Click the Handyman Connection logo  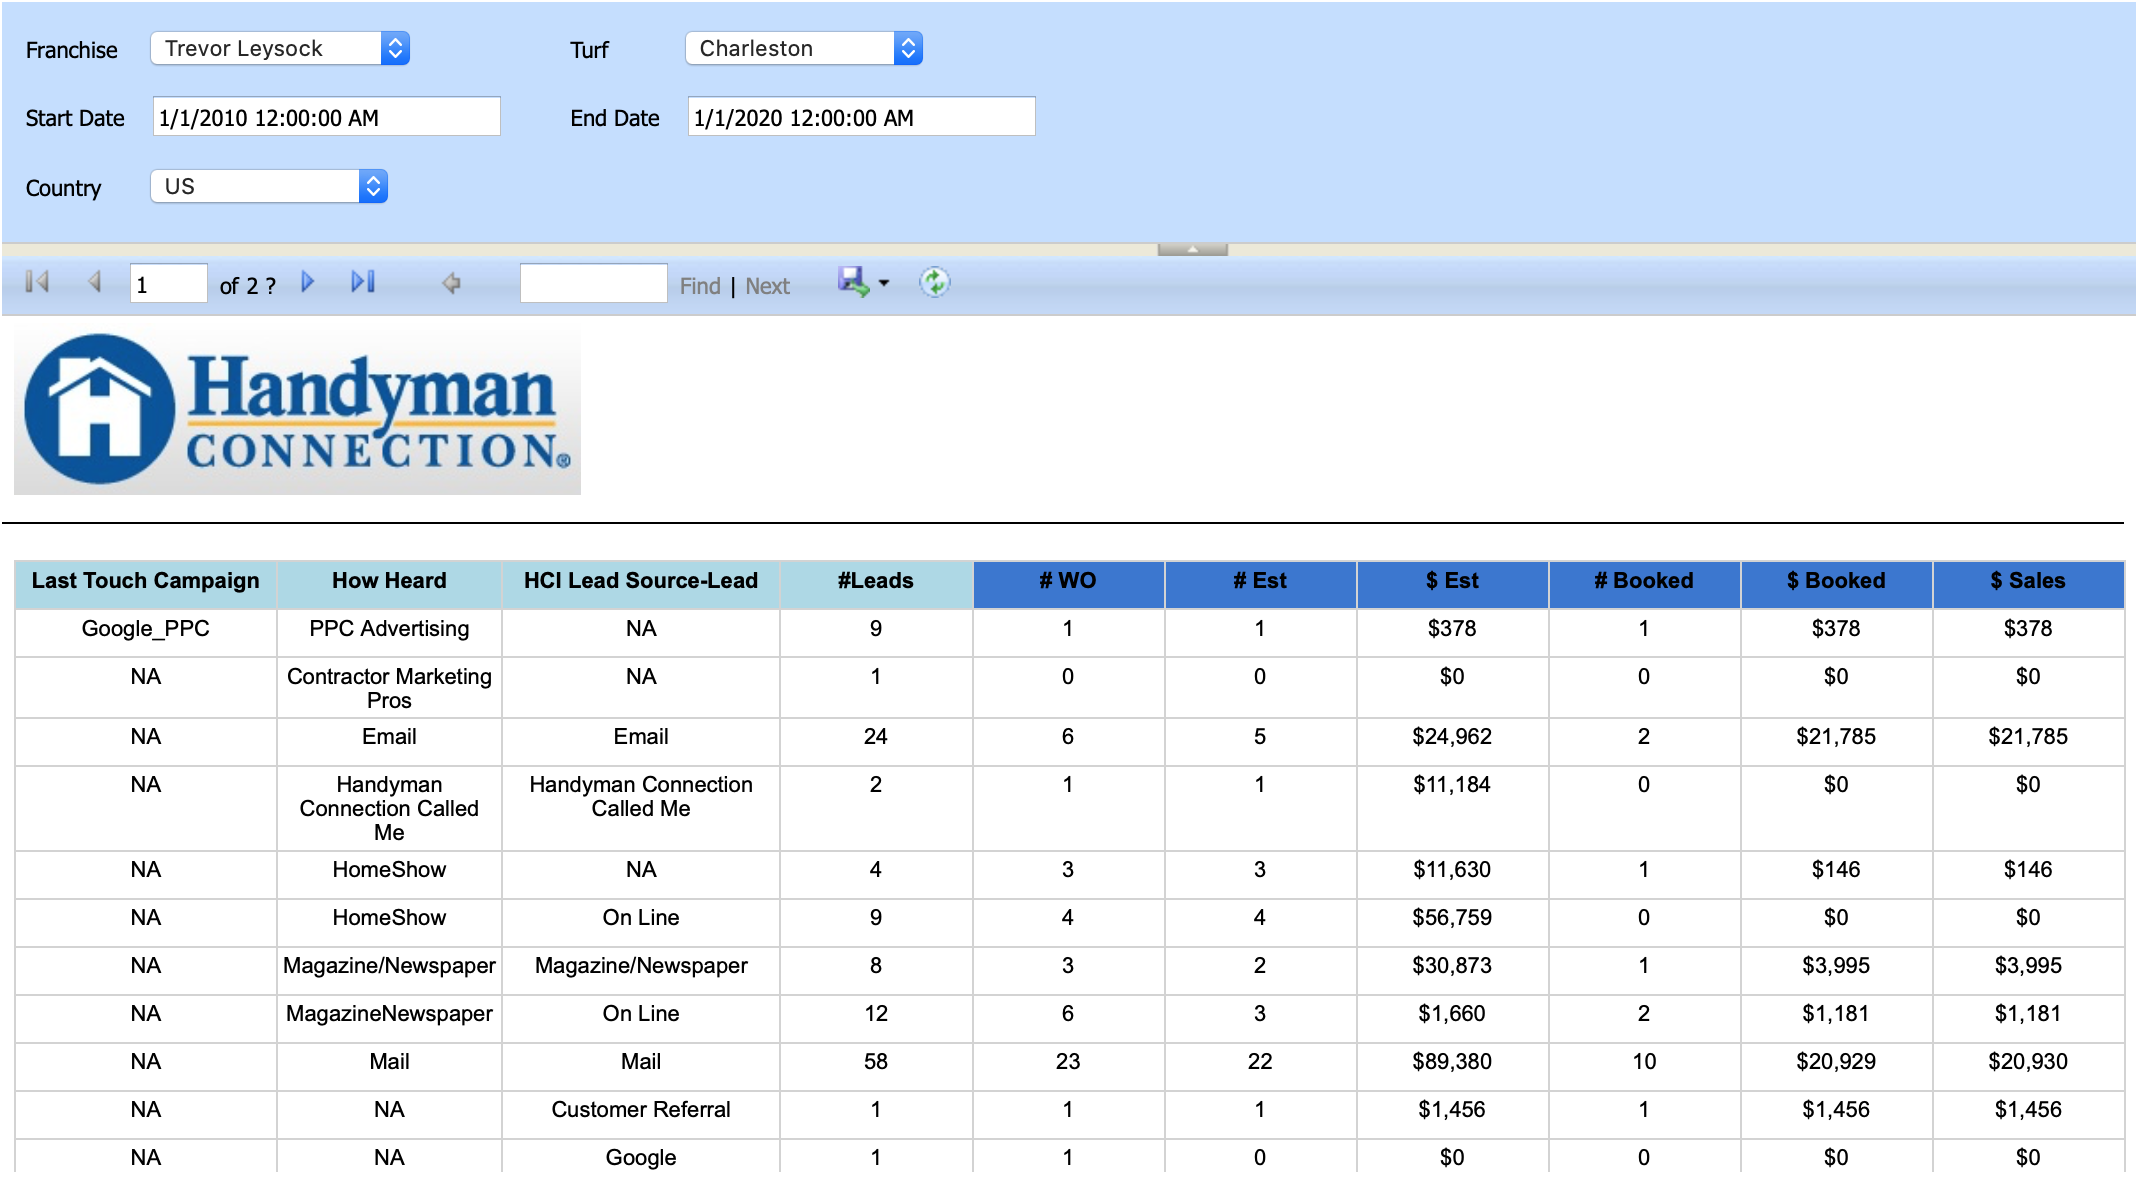[x=297, y=410]
